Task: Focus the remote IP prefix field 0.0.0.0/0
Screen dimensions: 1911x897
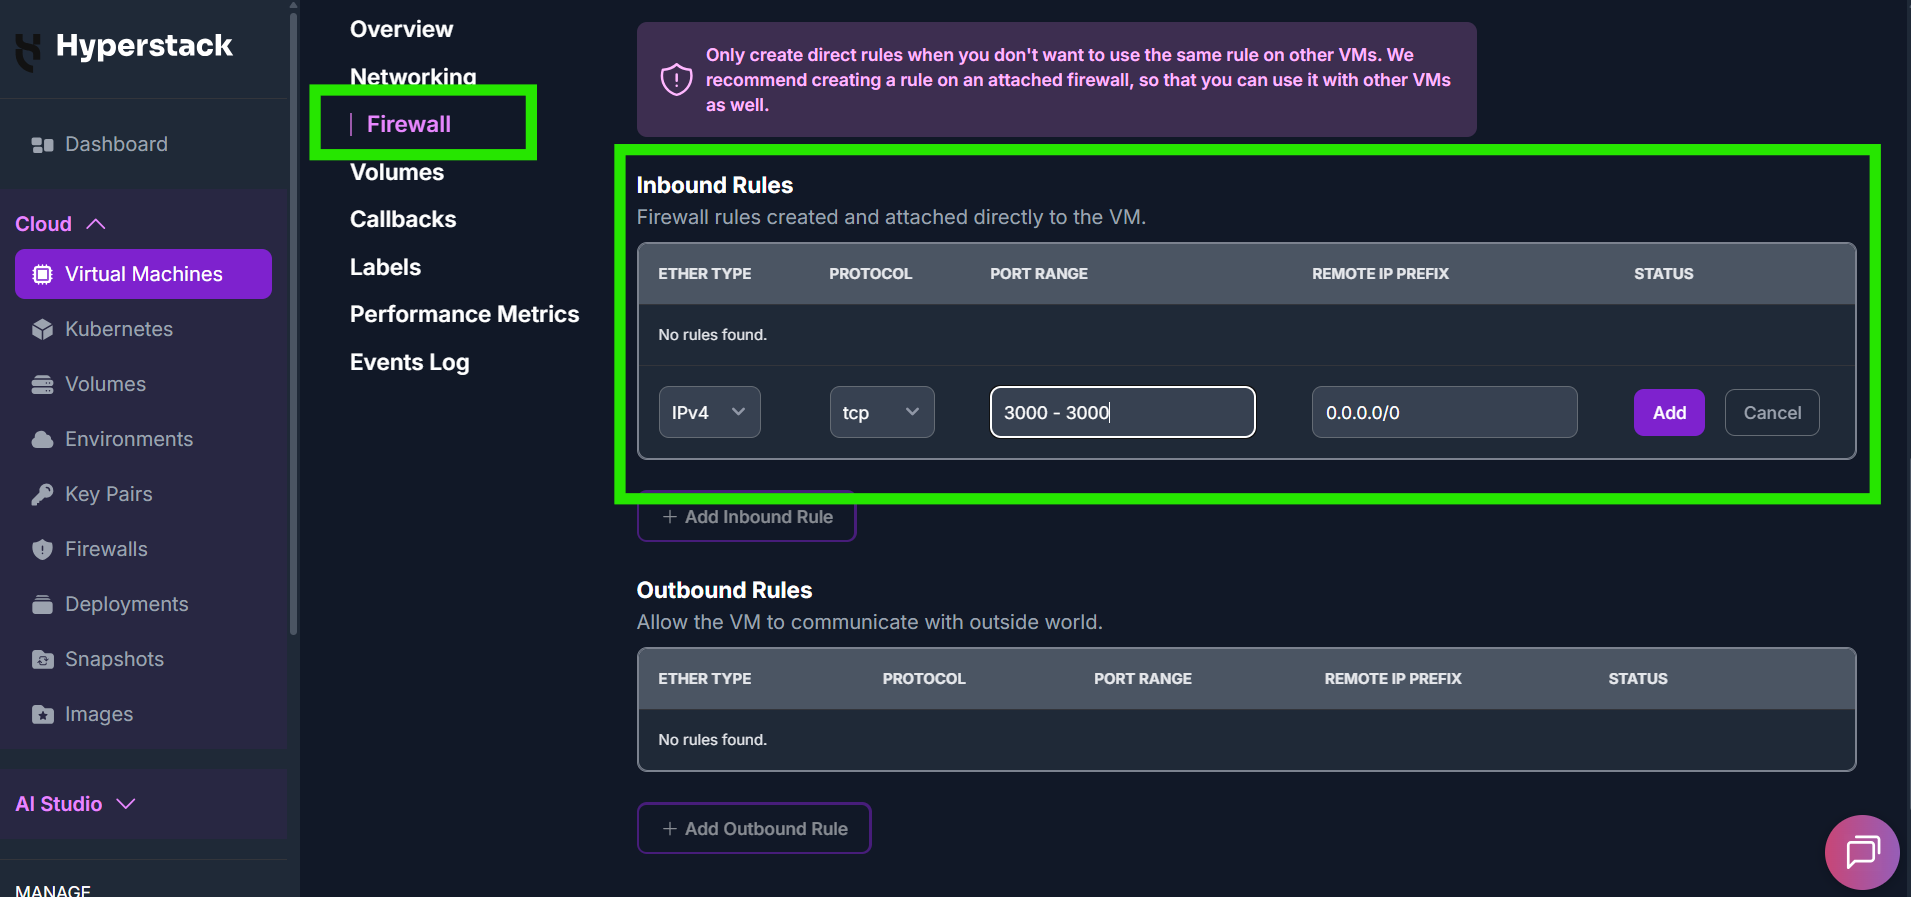Action: (1444, 412)
